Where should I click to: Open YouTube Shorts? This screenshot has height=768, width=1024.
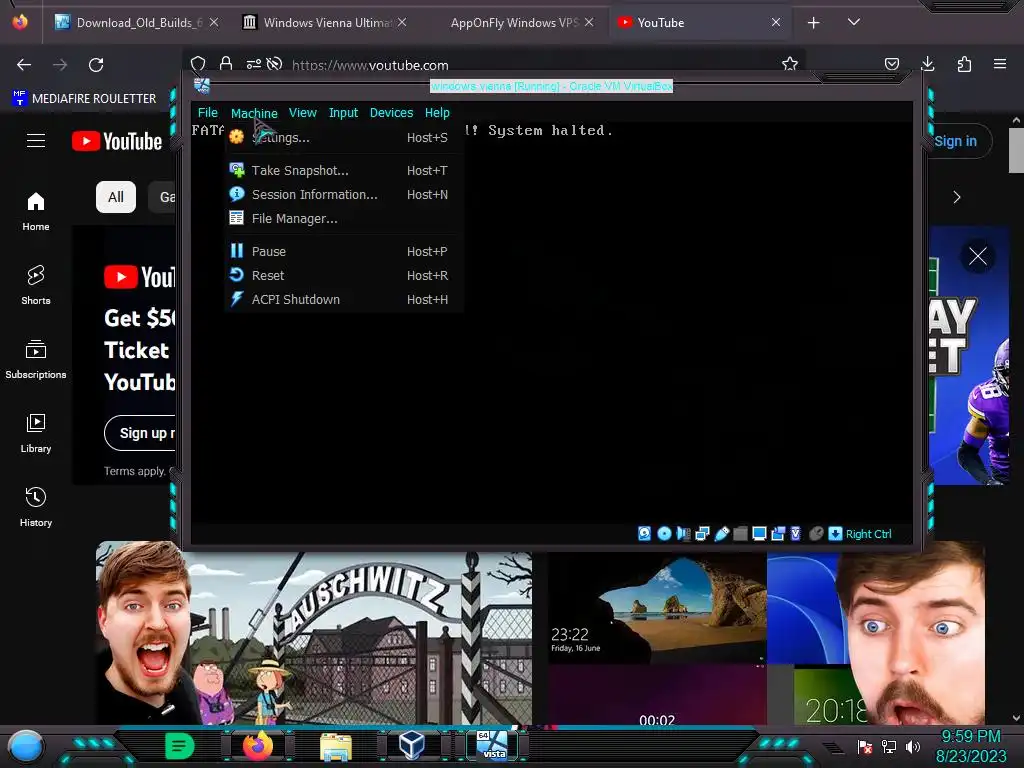(36, 285)
